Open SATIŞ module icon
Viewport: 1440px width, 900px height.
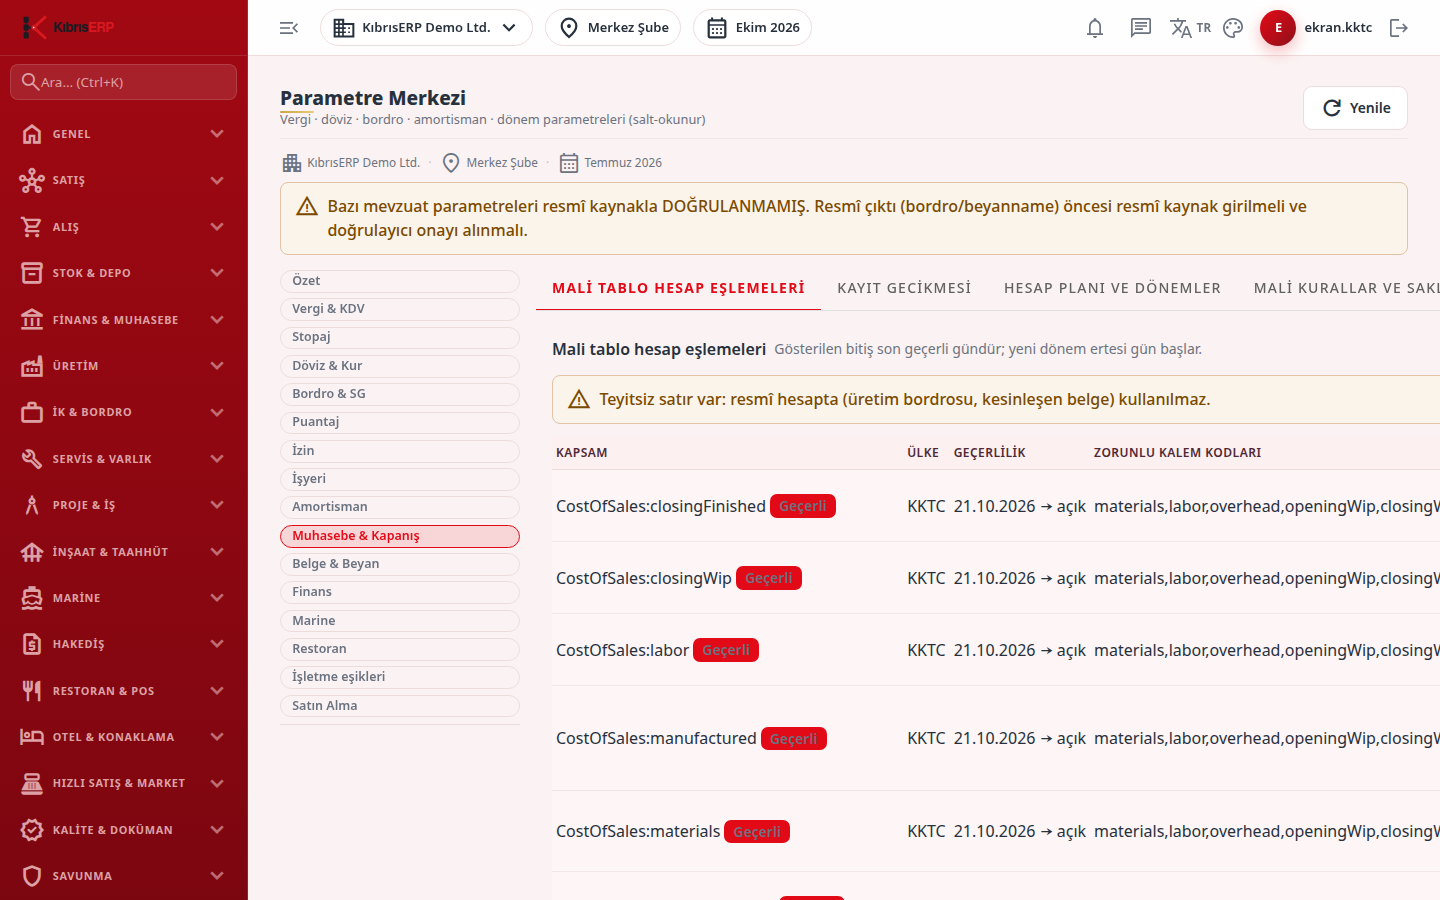[x=32, y=180]
